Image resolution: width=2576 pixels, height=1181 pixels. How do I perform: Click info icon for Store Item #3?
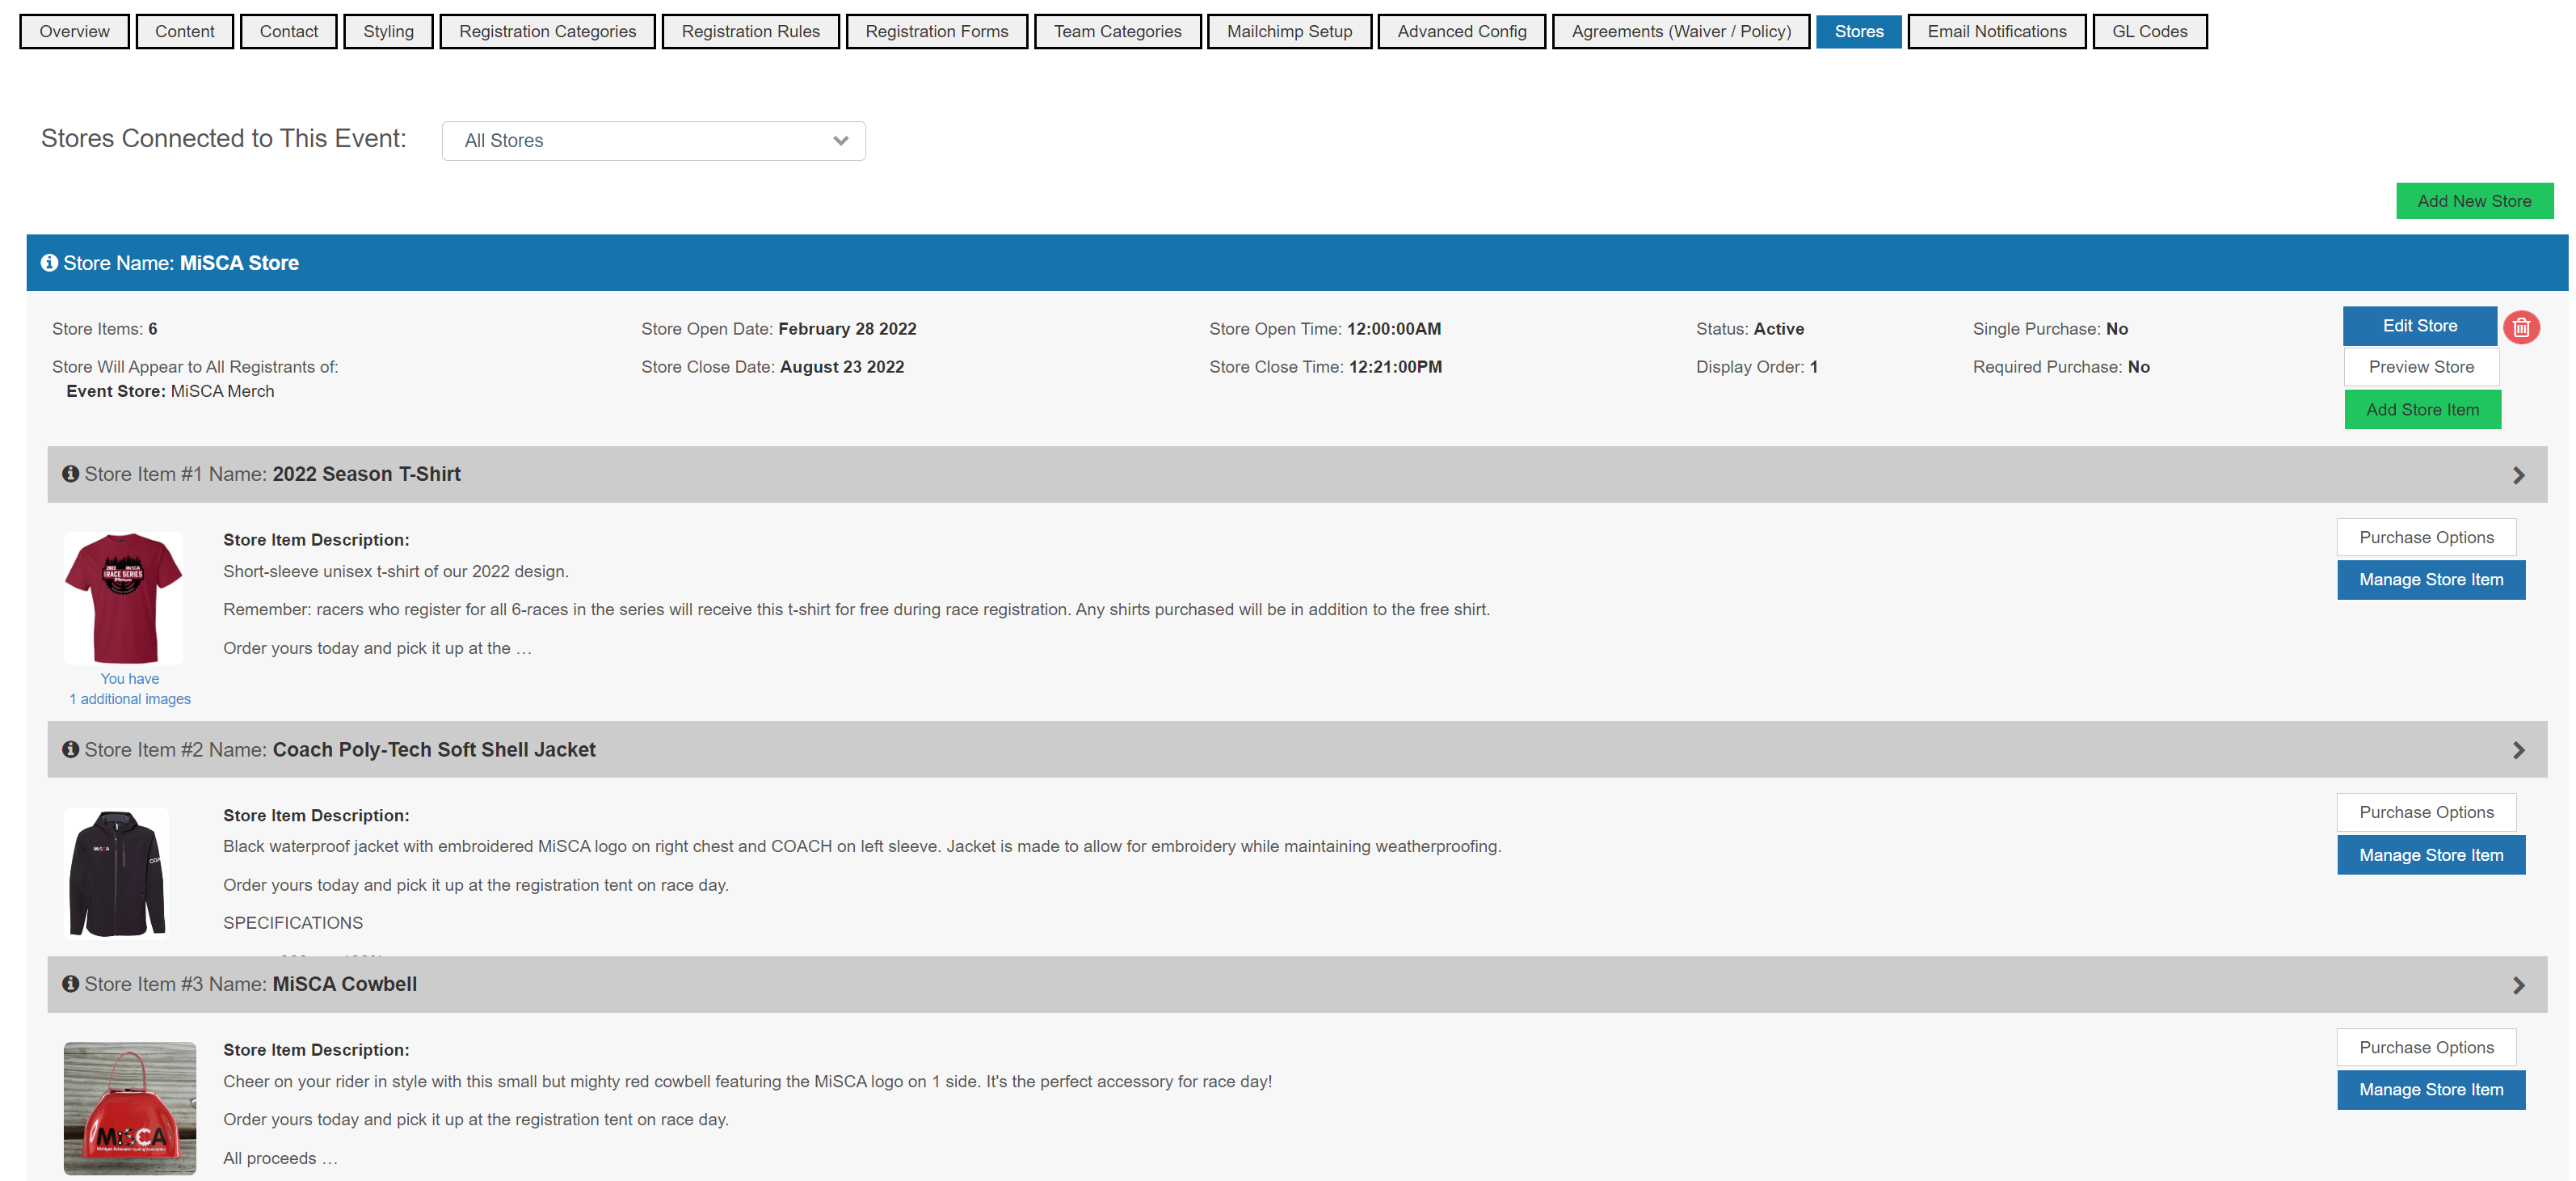pos(71,984)
